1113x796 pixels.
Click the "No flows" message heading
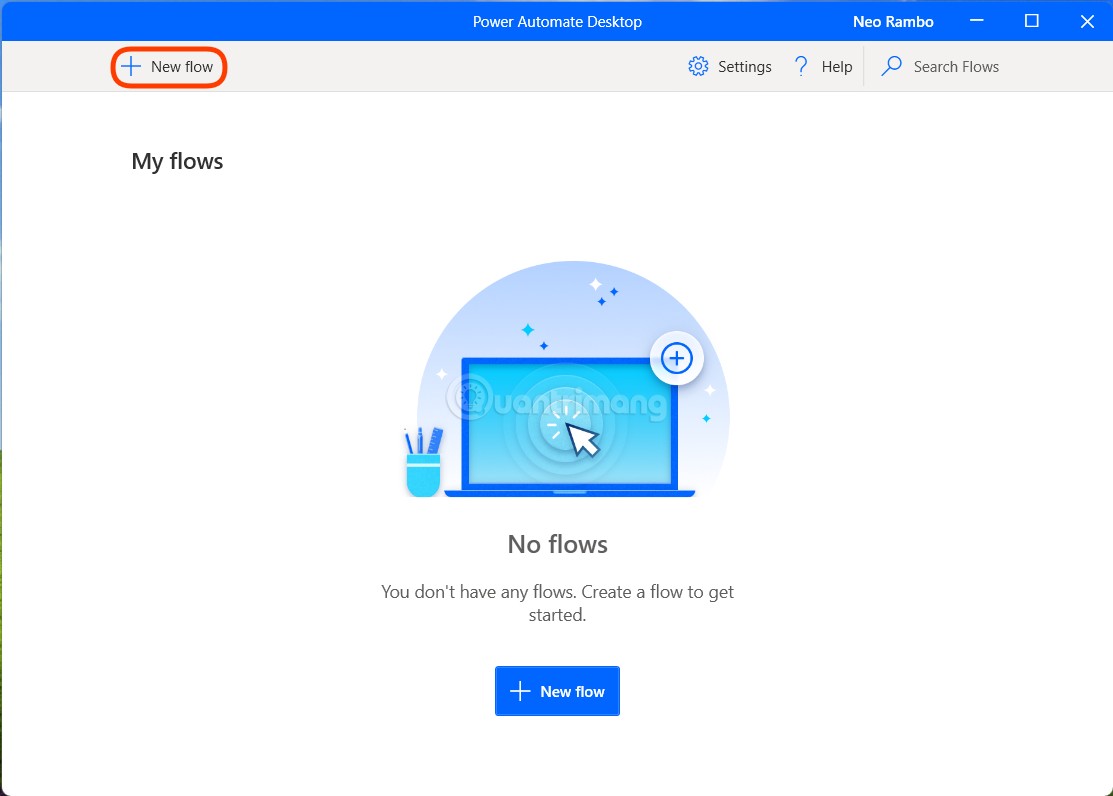click(557, 544)
